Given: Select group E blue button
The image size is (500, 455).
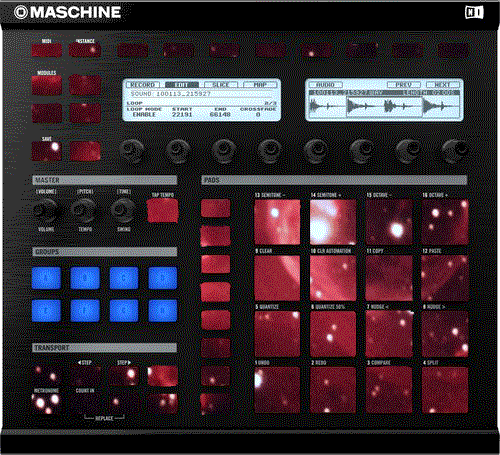Looking at the screenshot, I should click(x=46, y=311).
